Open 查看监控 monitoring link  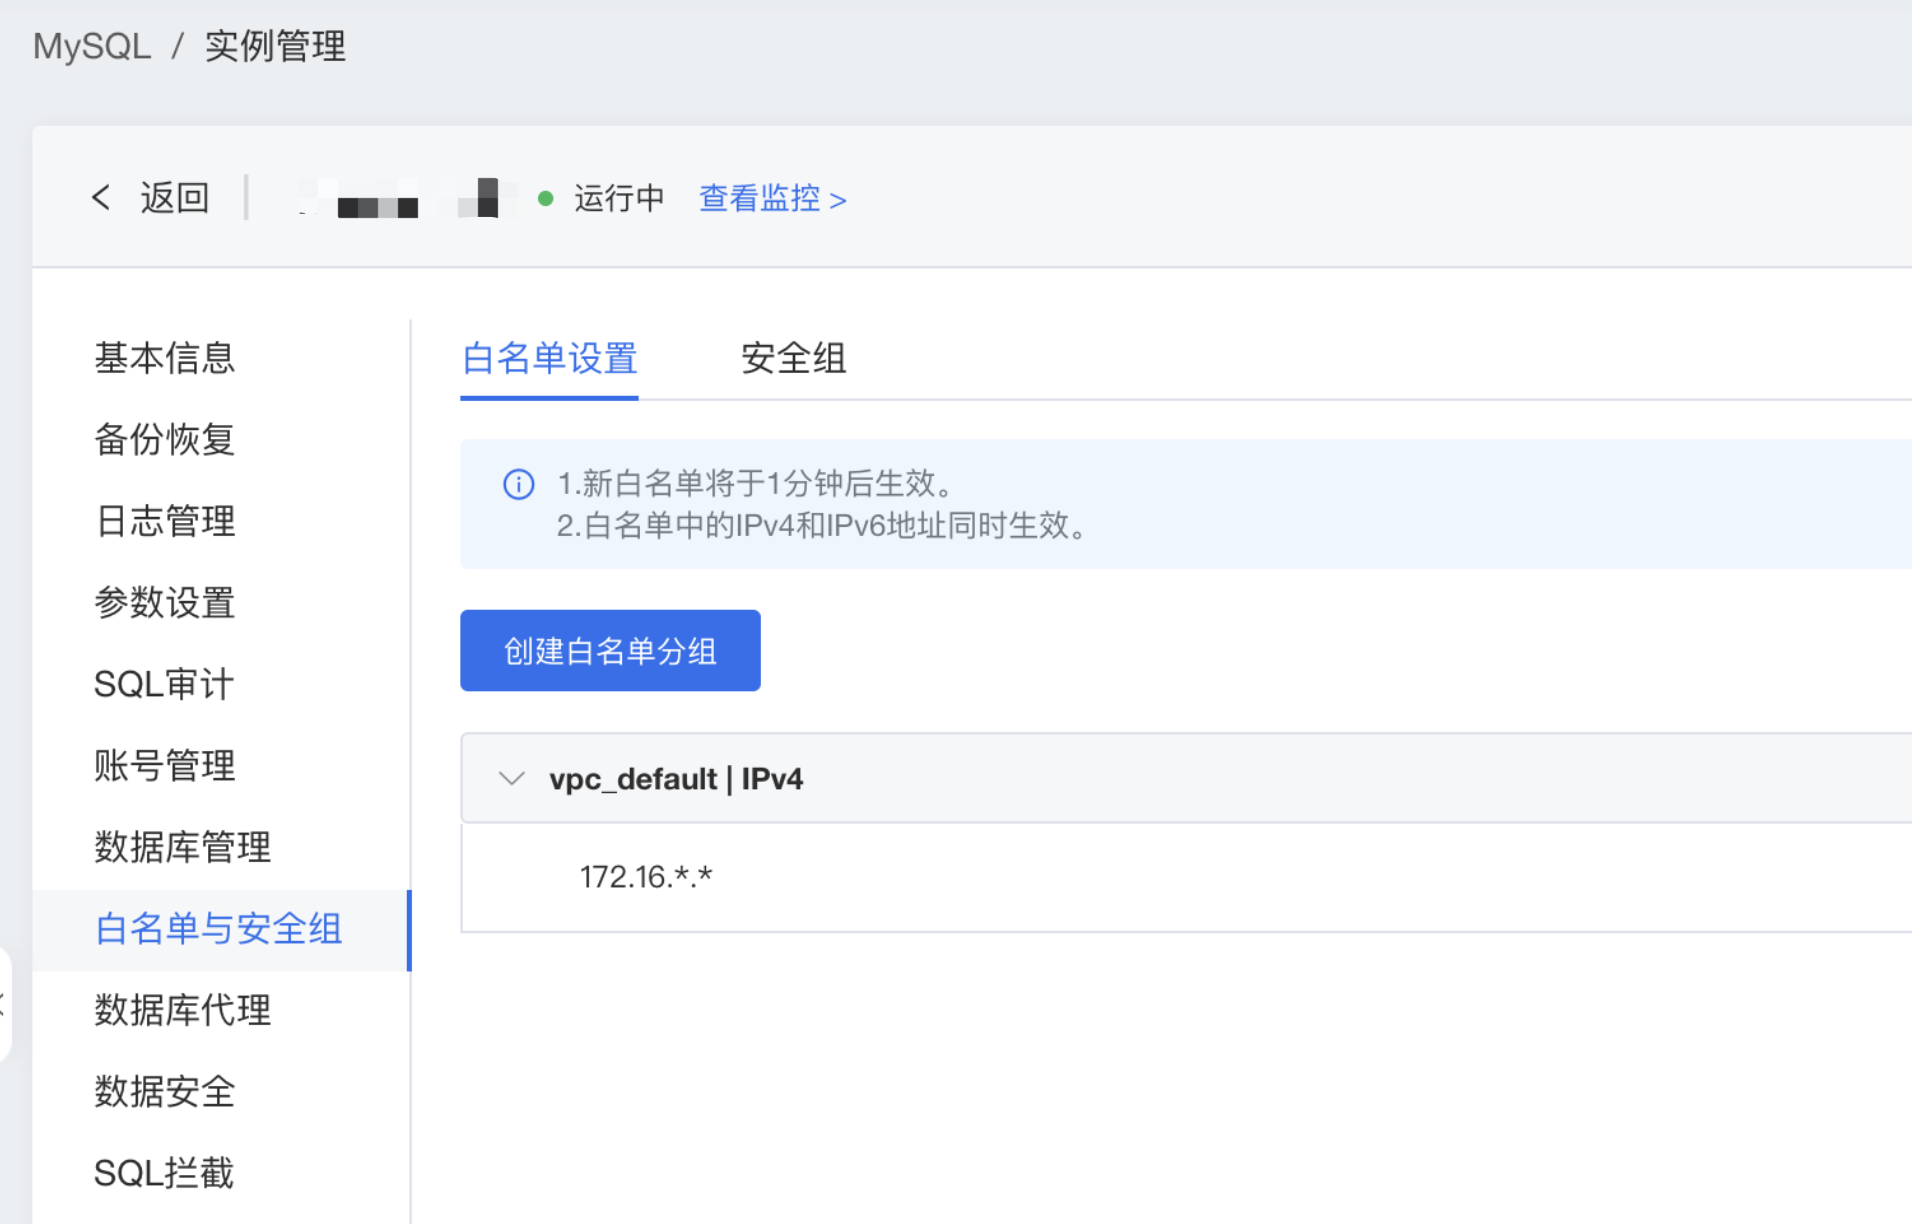772,198
